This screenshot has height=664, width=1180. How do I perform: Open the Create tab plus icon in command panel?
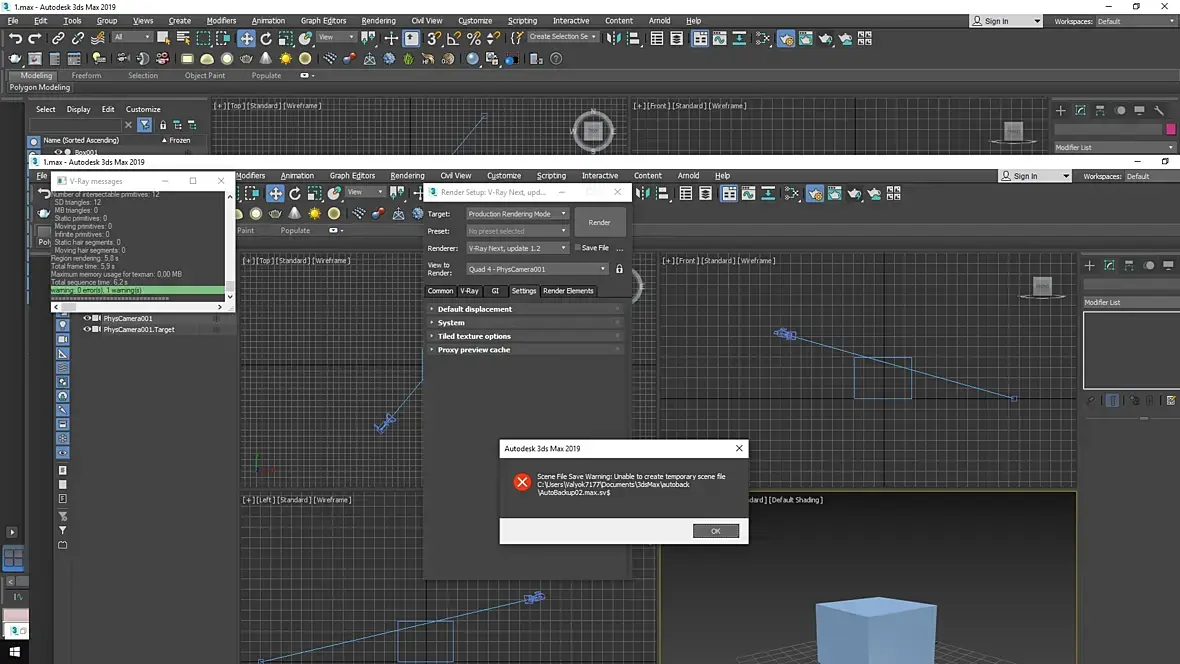[x=1061, y=110]
